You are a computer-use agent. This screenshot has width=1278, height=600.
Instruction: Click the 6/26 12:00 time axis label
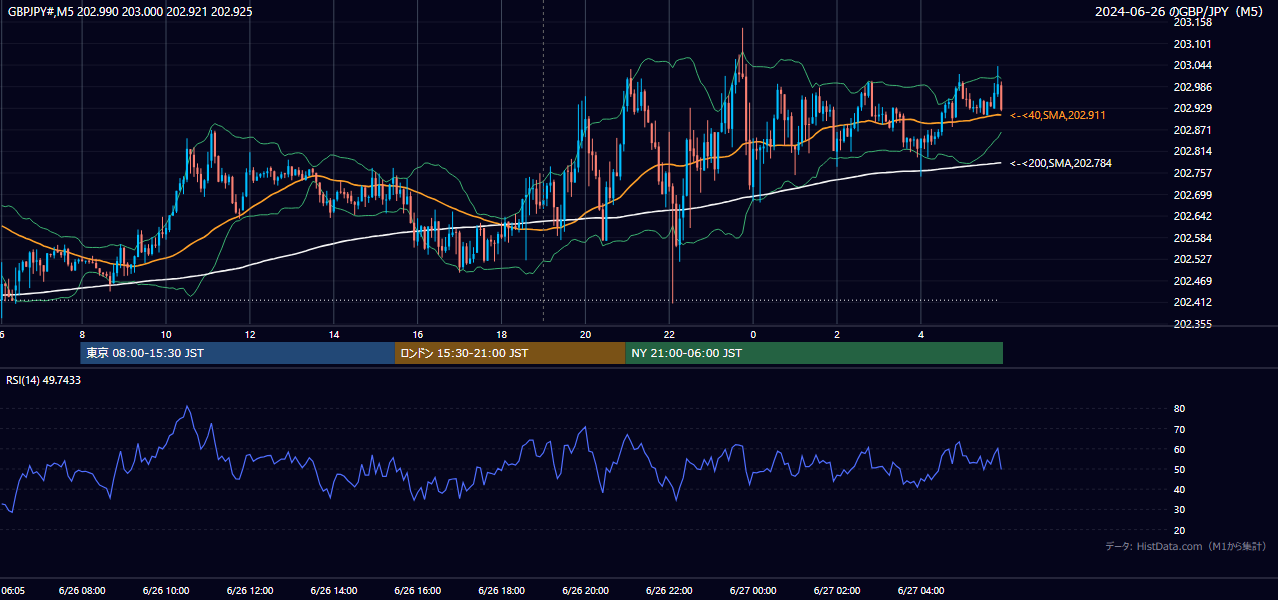pyautogui.click(x=250, y=591)
